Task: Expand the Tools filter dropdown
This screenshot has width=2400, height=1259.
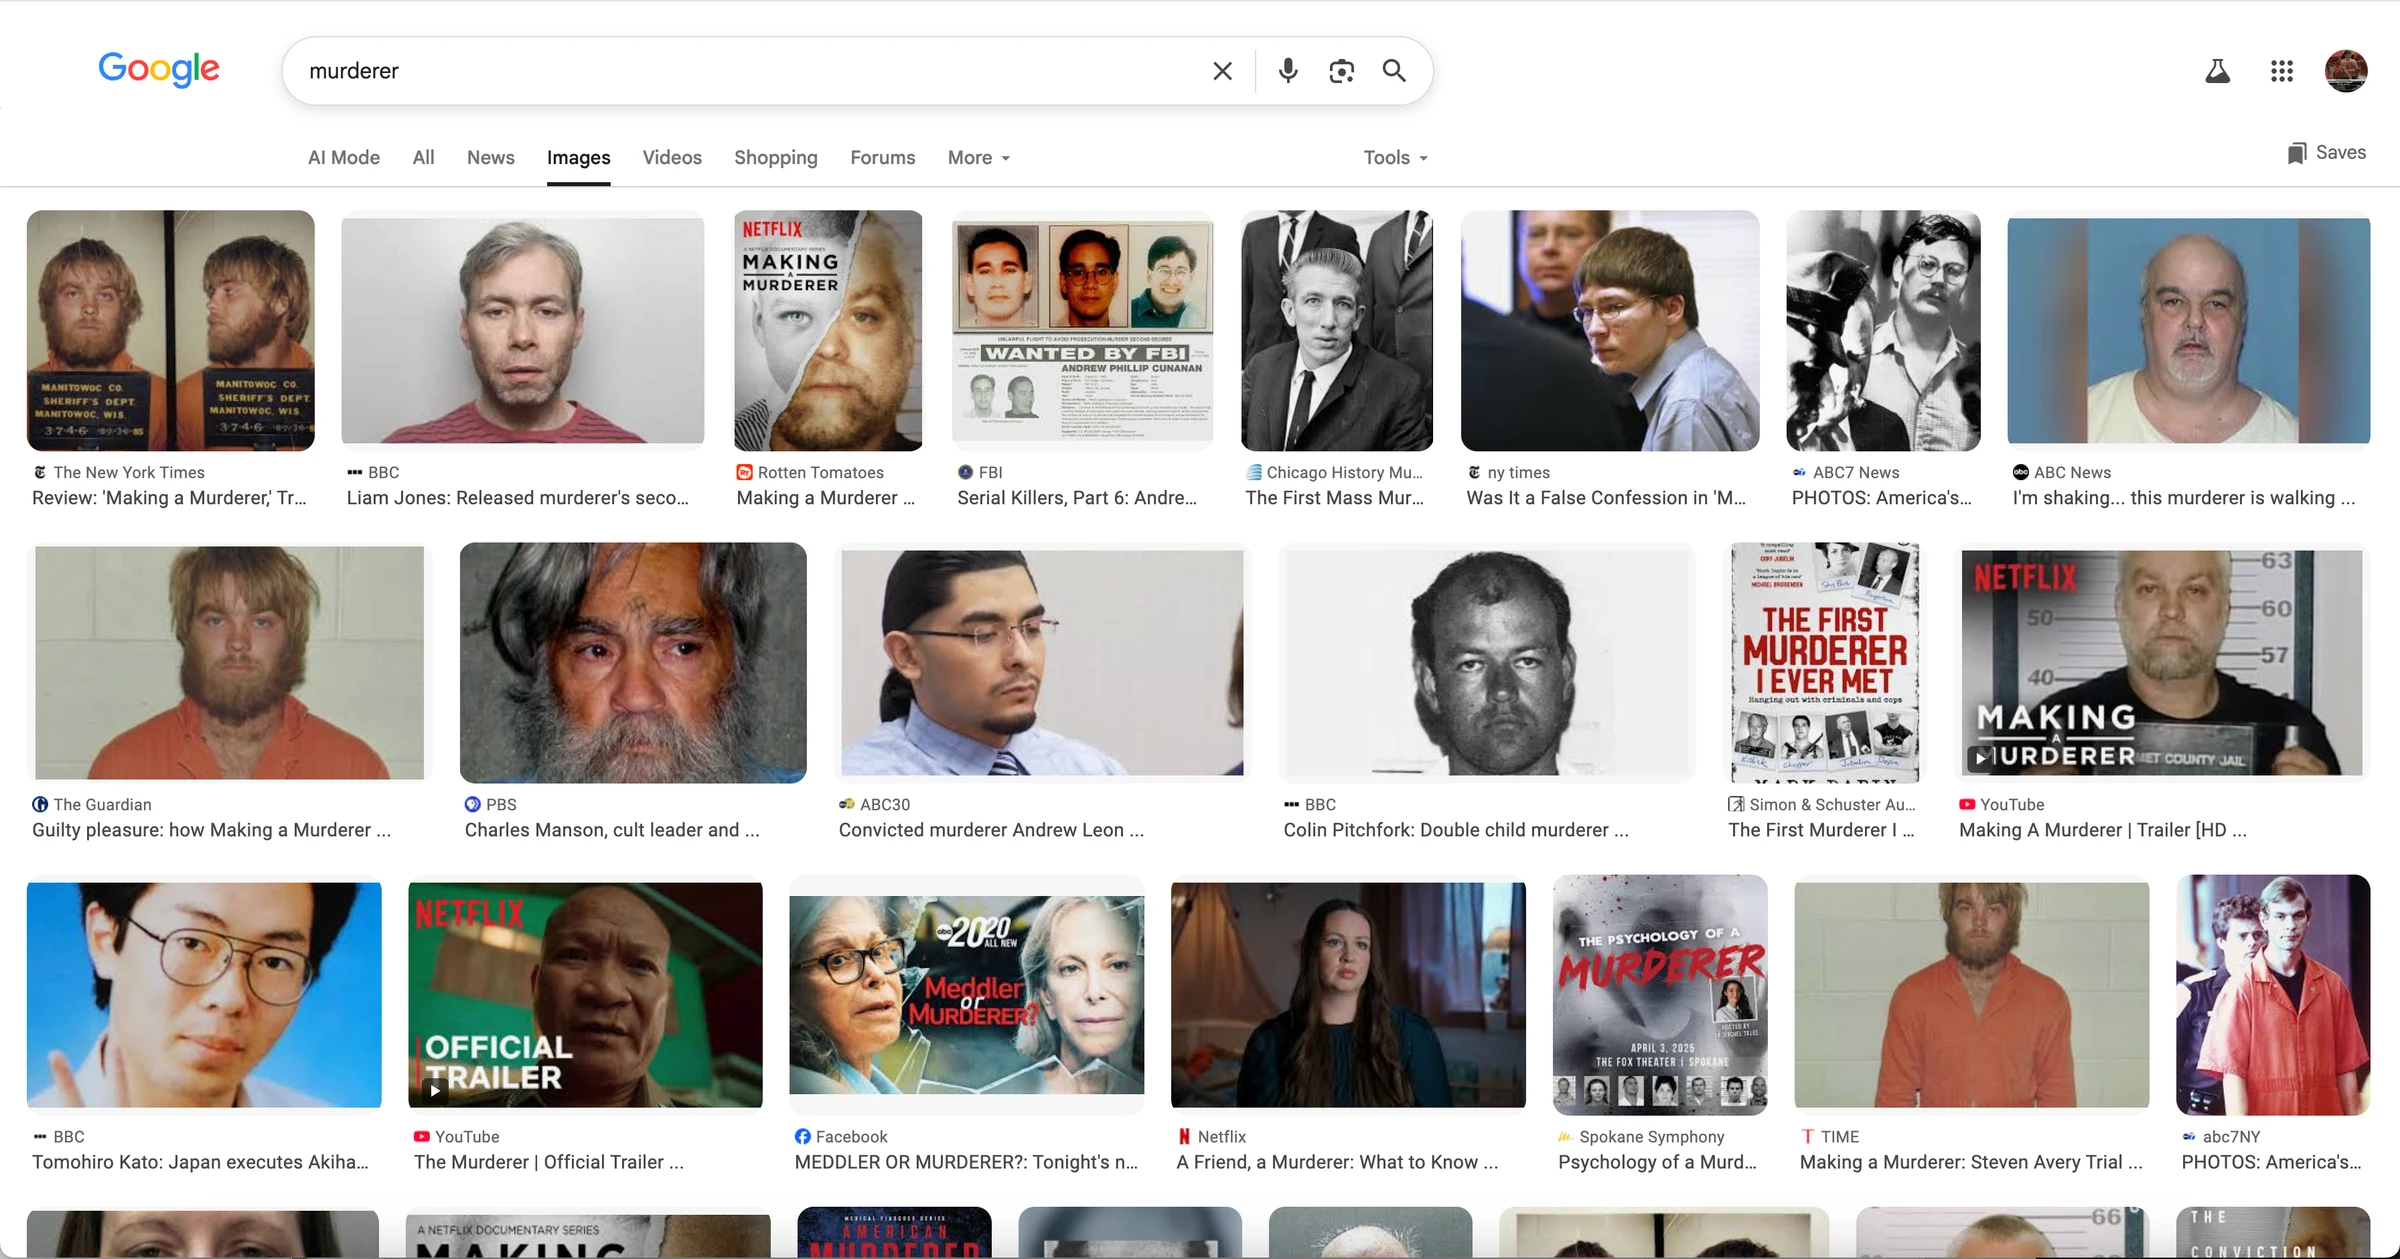Action: 1396,158
